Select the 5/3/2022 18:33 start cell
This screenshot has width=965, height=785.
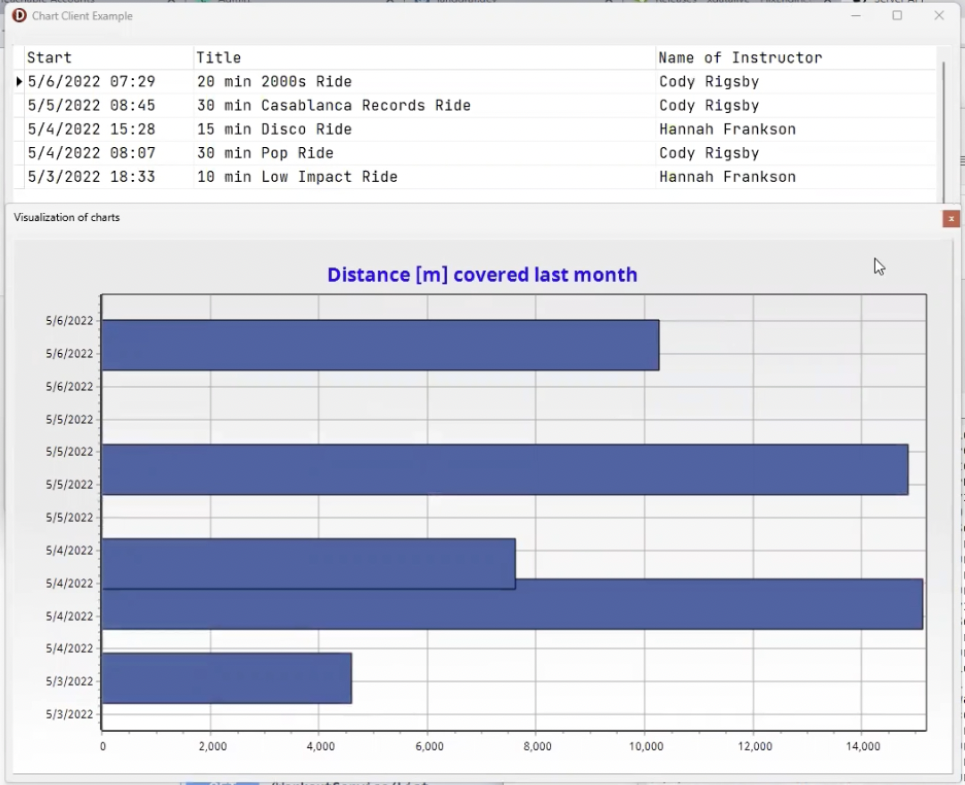[92, 177]
